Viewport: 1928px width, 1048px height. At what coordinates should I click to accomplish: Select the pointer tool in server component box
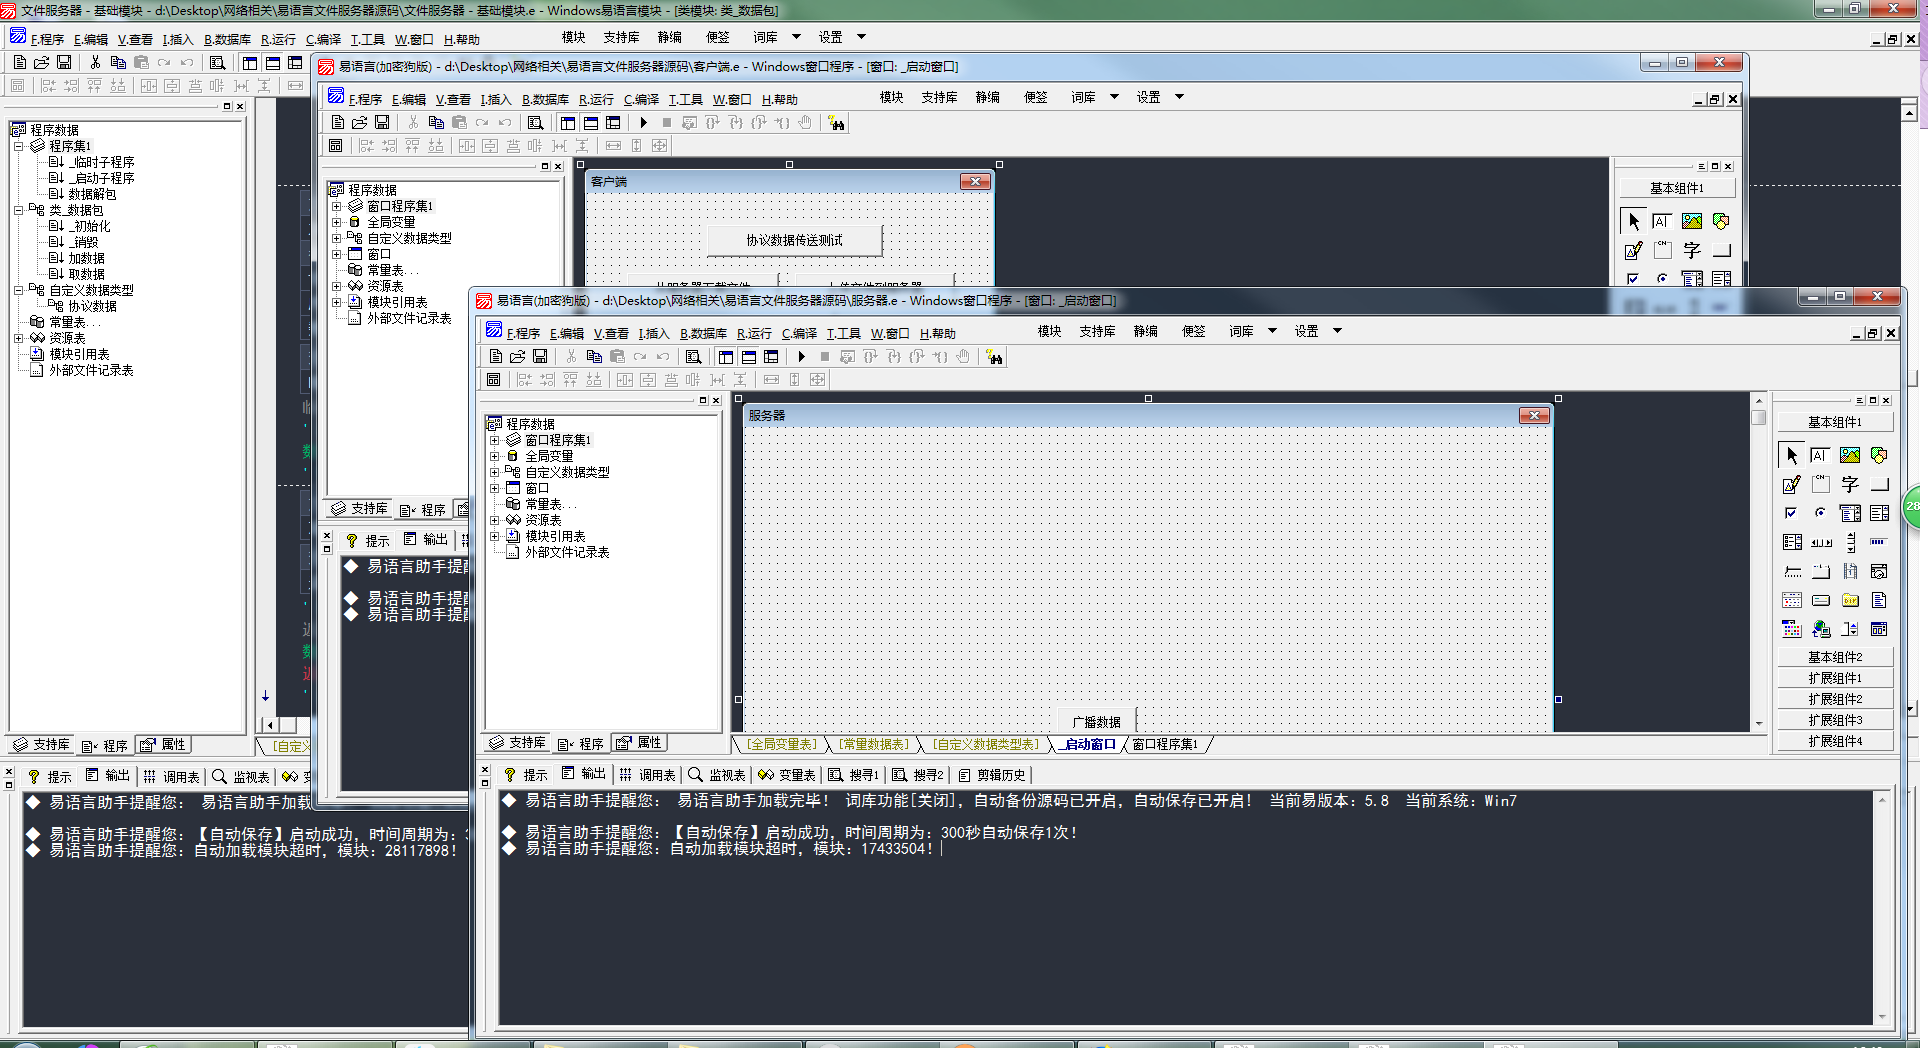point(1791,456)
